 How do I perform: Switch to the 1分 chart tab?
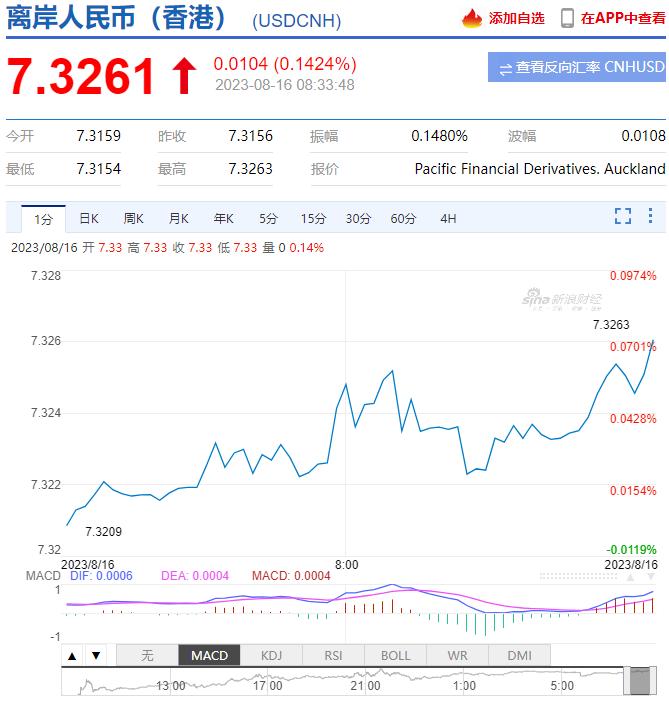pos(44,219)
